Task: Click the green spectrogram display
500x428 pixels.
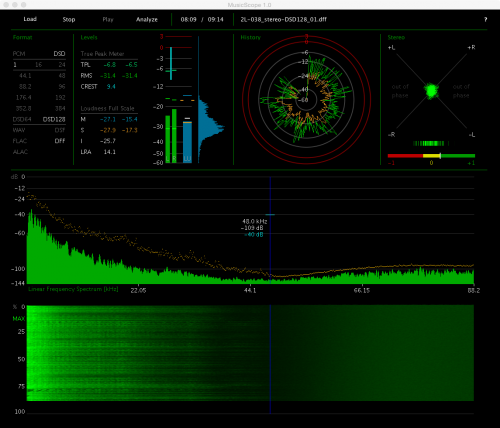Action: pos(250,353)
